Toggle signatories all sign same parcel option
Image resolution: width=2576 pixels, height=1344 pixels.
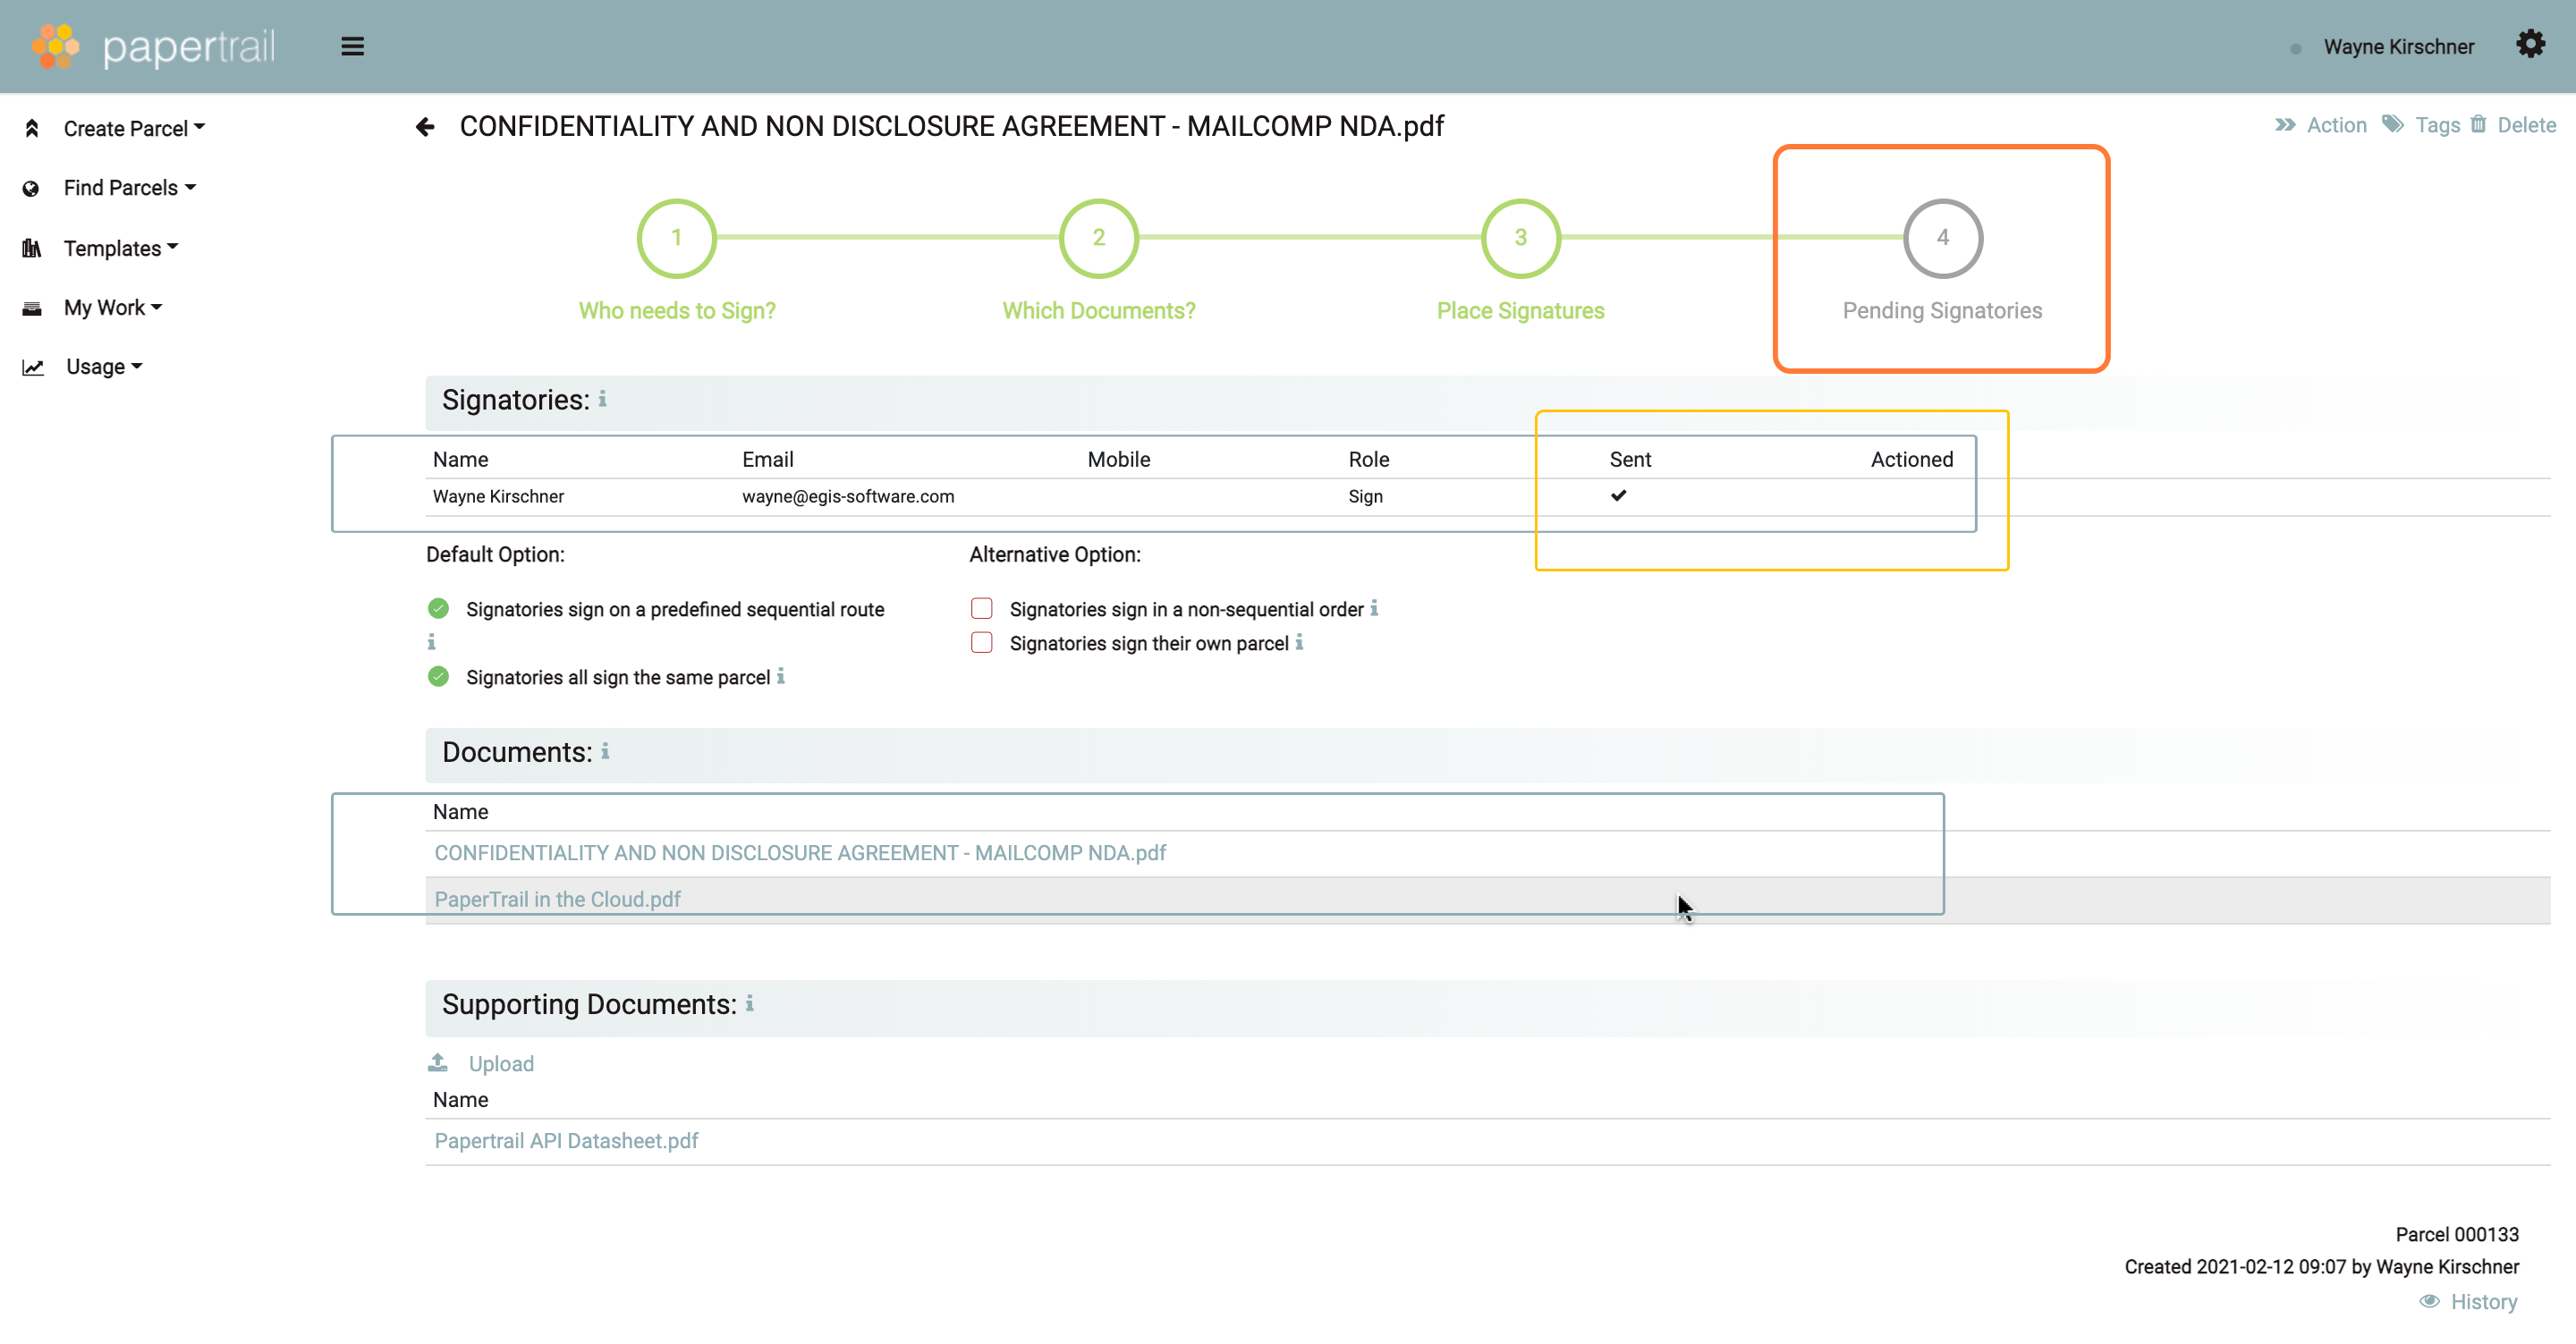pyautogui.click(x=438, y=676)
